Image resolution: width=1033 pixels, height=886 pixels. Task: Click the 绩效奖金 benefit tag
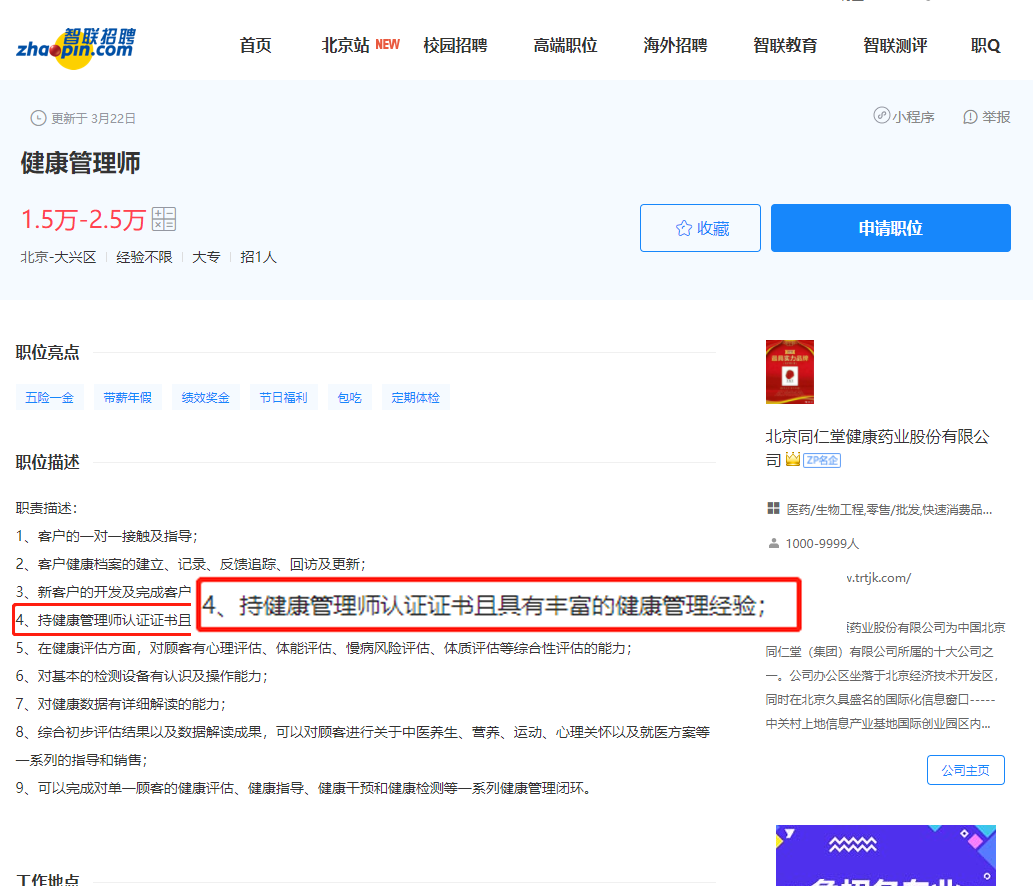pos(206,397)
